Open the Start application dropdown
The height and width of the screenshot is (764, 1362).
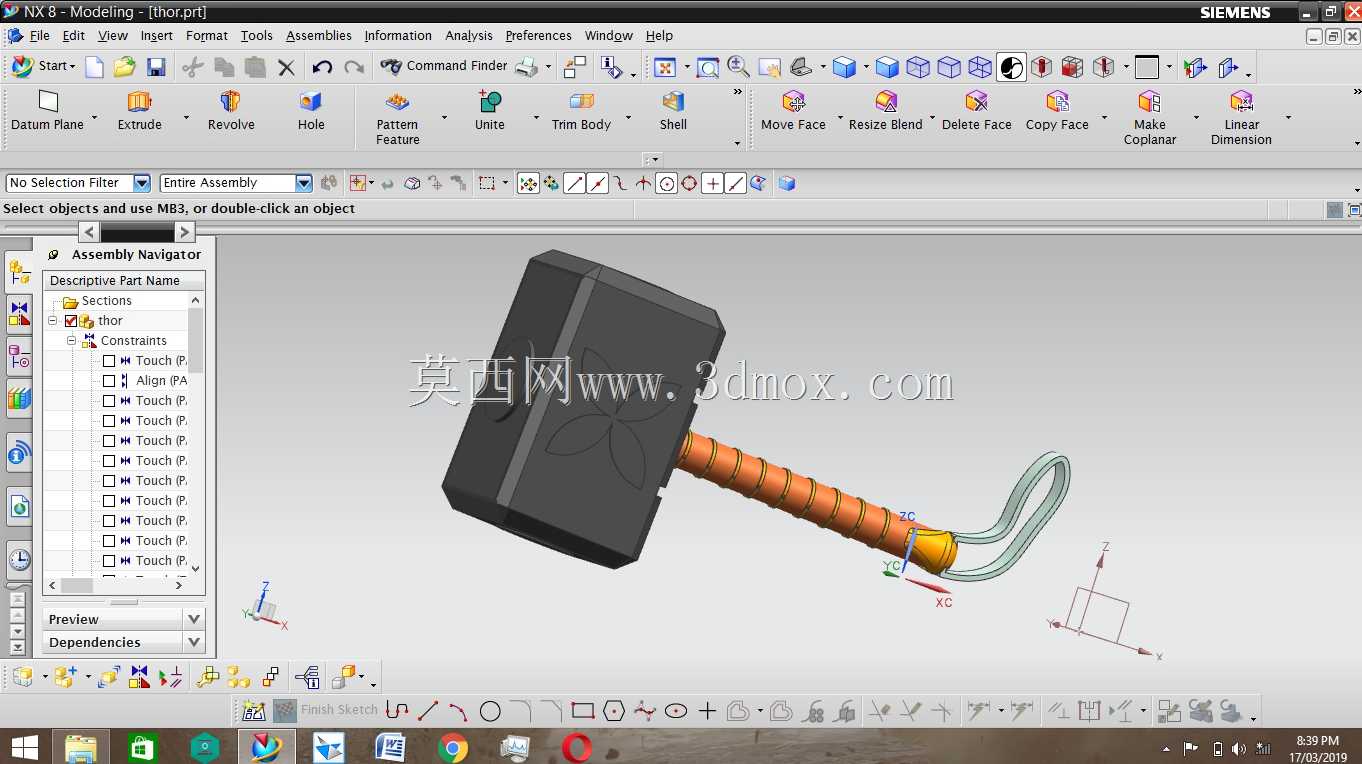coord(42,66)
